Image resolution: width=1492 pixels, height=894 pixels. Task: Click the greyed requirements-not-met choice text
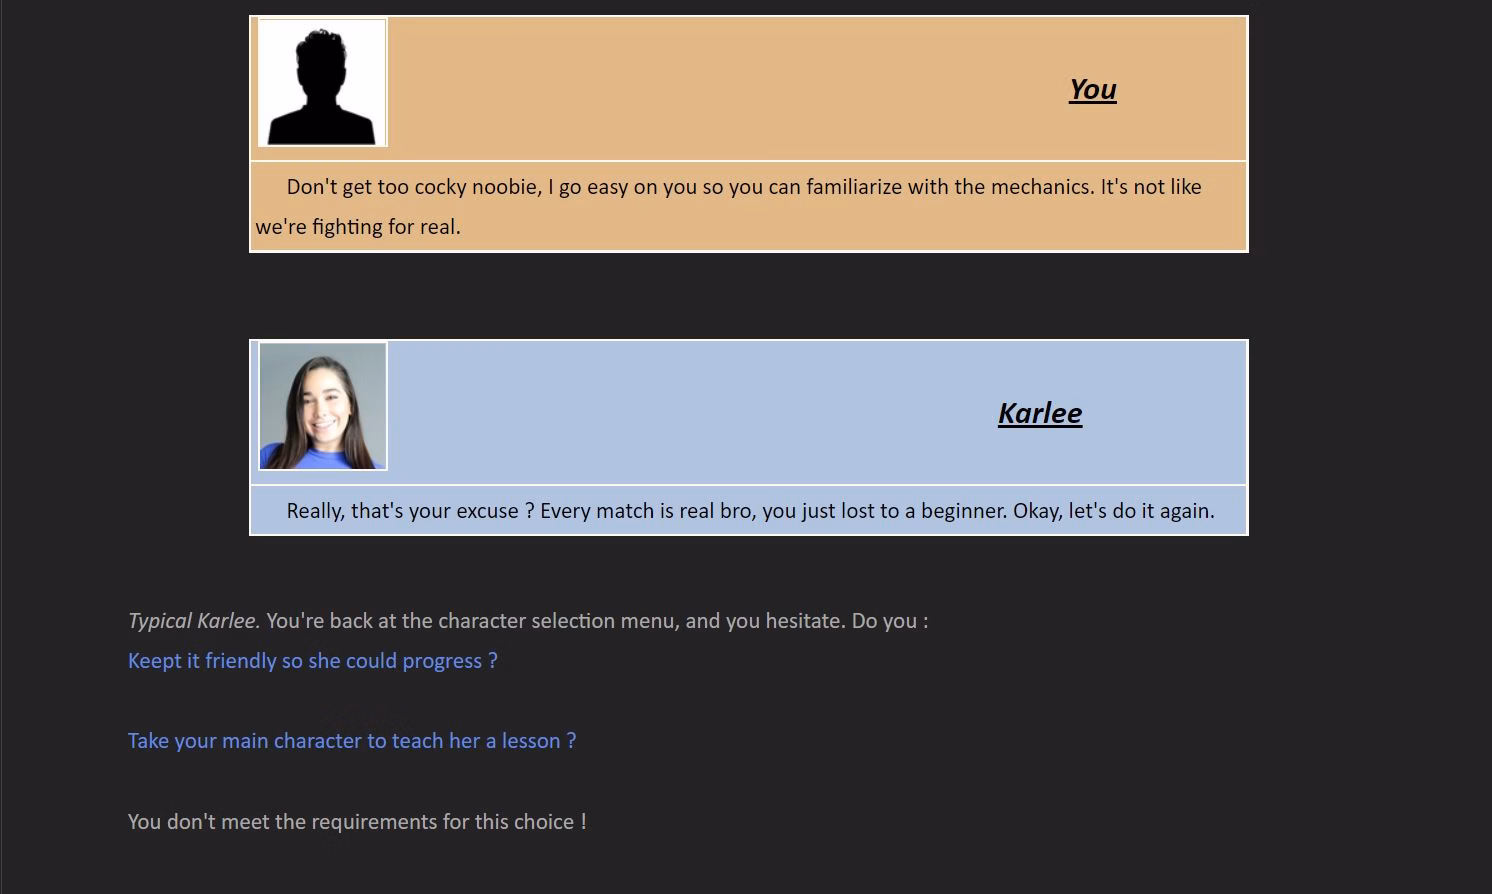tap(357, 821)
